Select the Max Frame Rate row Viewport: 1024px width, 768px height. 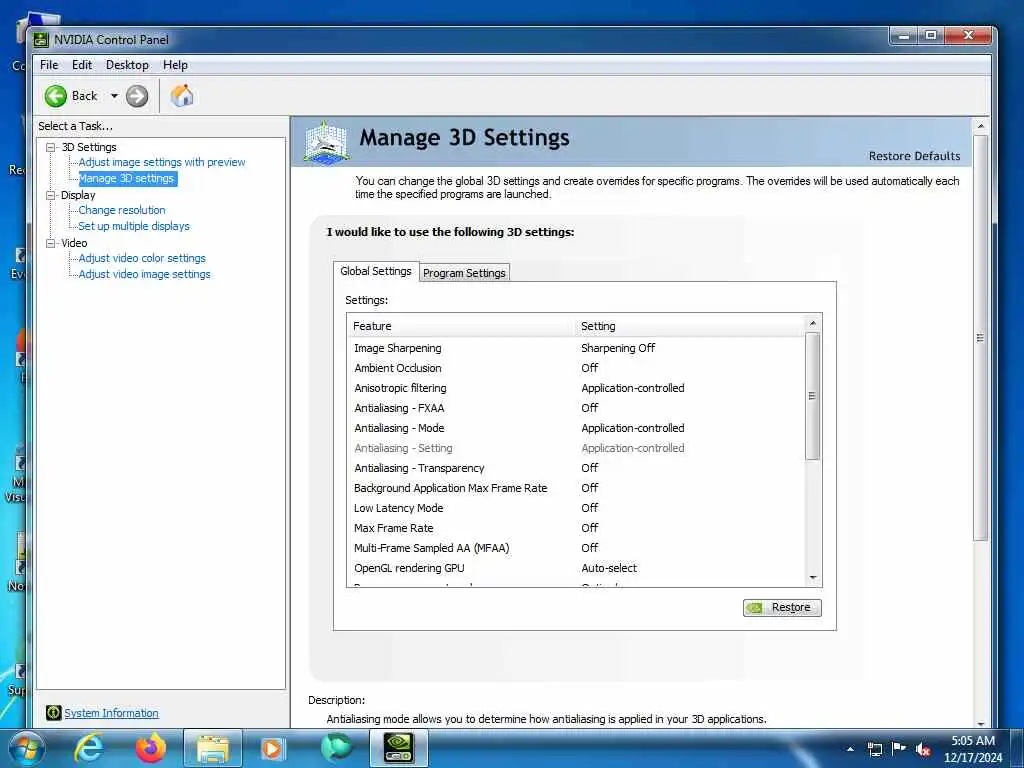tap(577, 528)
